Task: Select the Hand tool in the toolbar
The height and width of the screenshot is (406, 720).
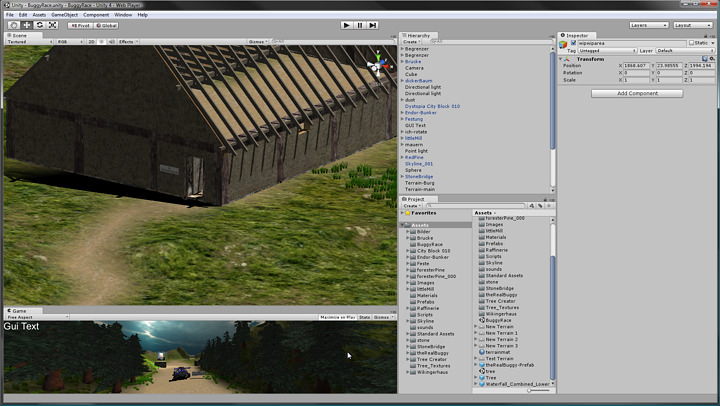Action: click(x=14, y=25)
